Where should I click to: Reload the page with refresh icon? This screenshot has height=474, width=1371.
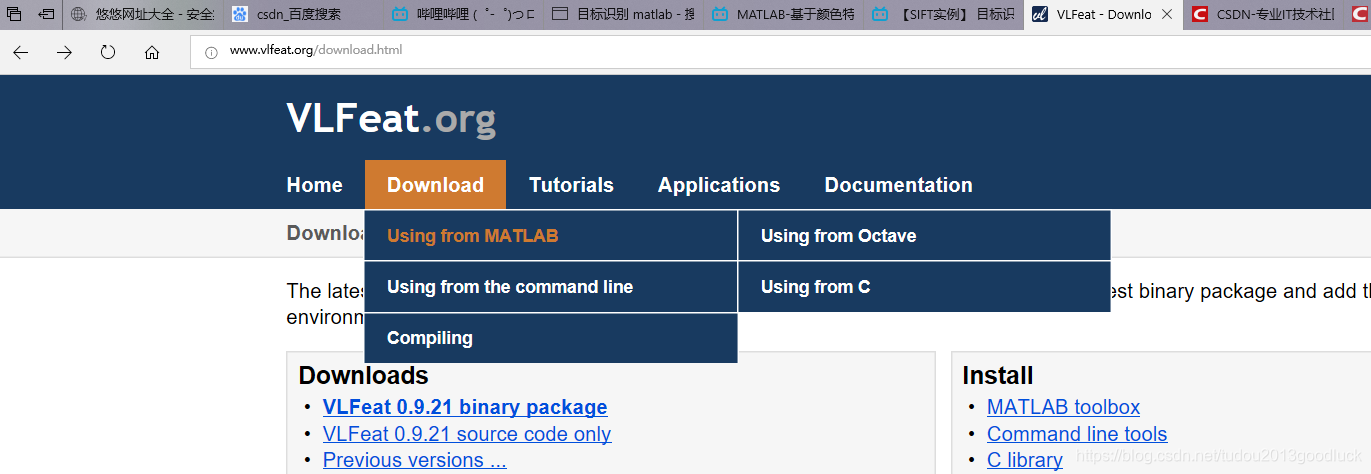point(108,52)
